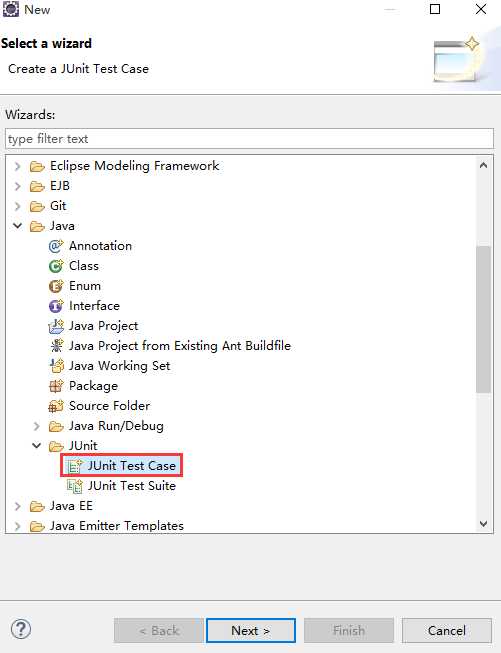This screenshot has width=501, height=653.
Task: Click the Java Emitter Templates folder icon
Action: (37, 526)
